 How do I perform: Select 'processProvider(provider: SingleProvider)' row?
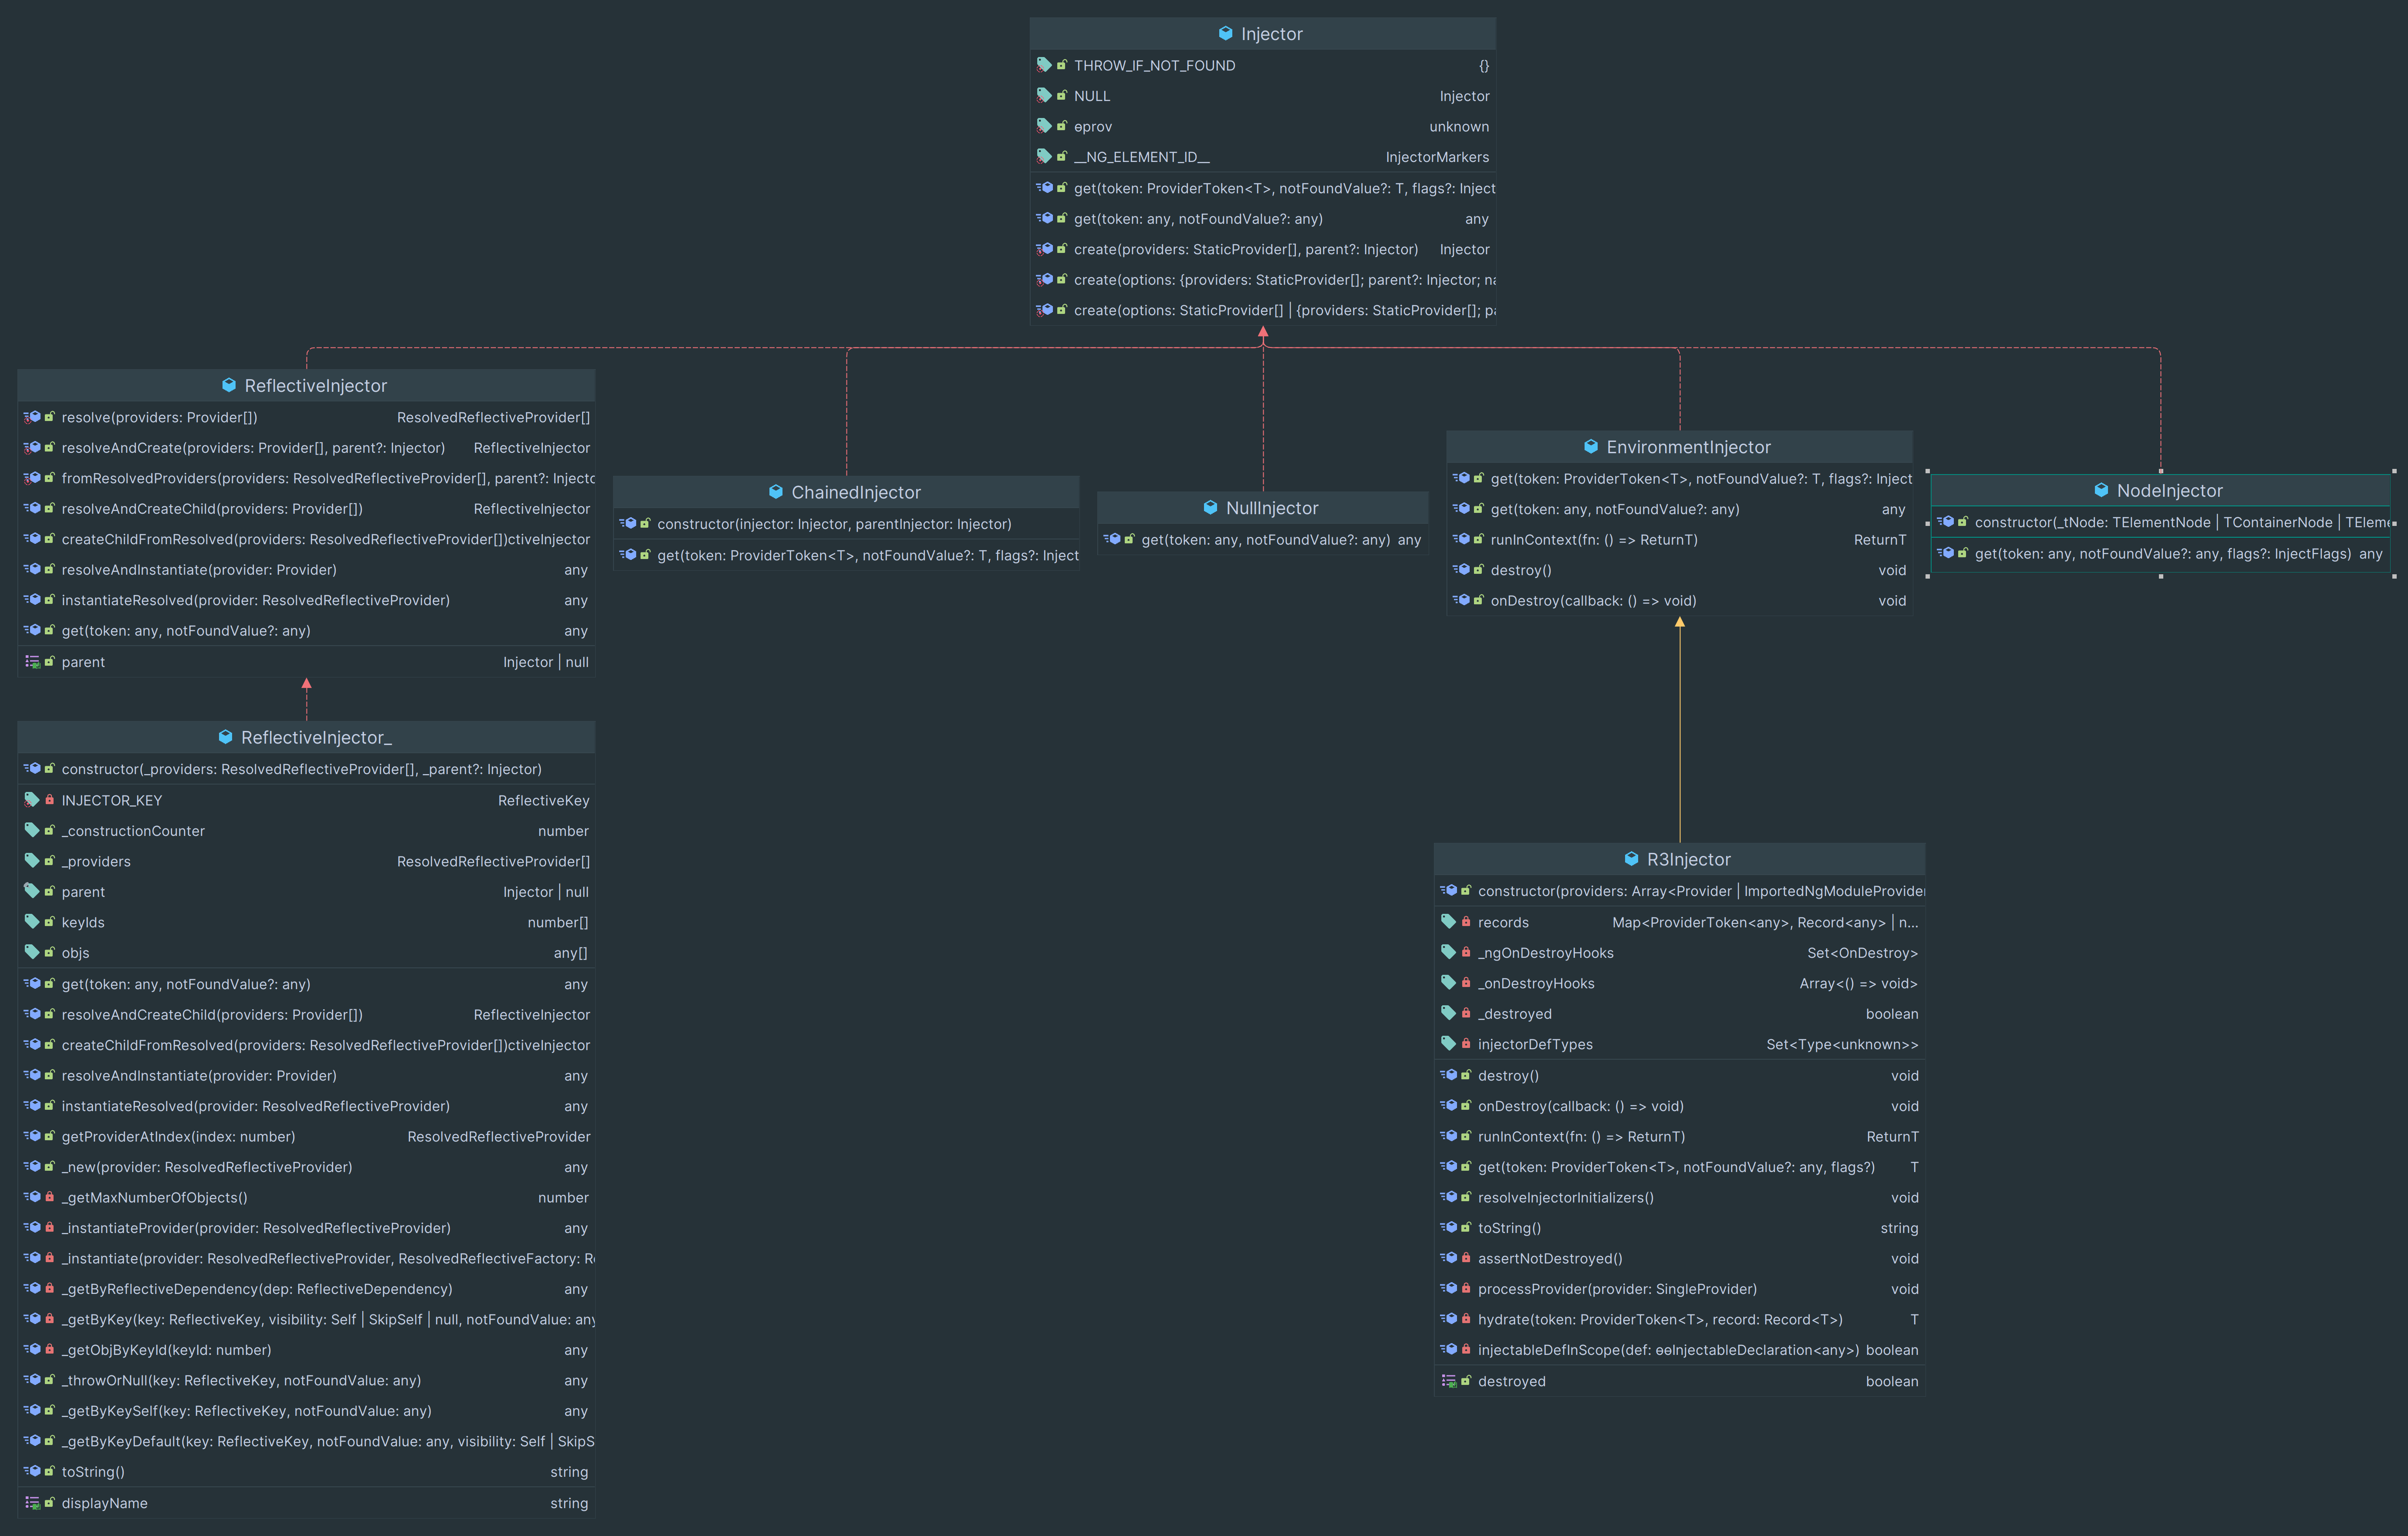pos(1679,1289)
